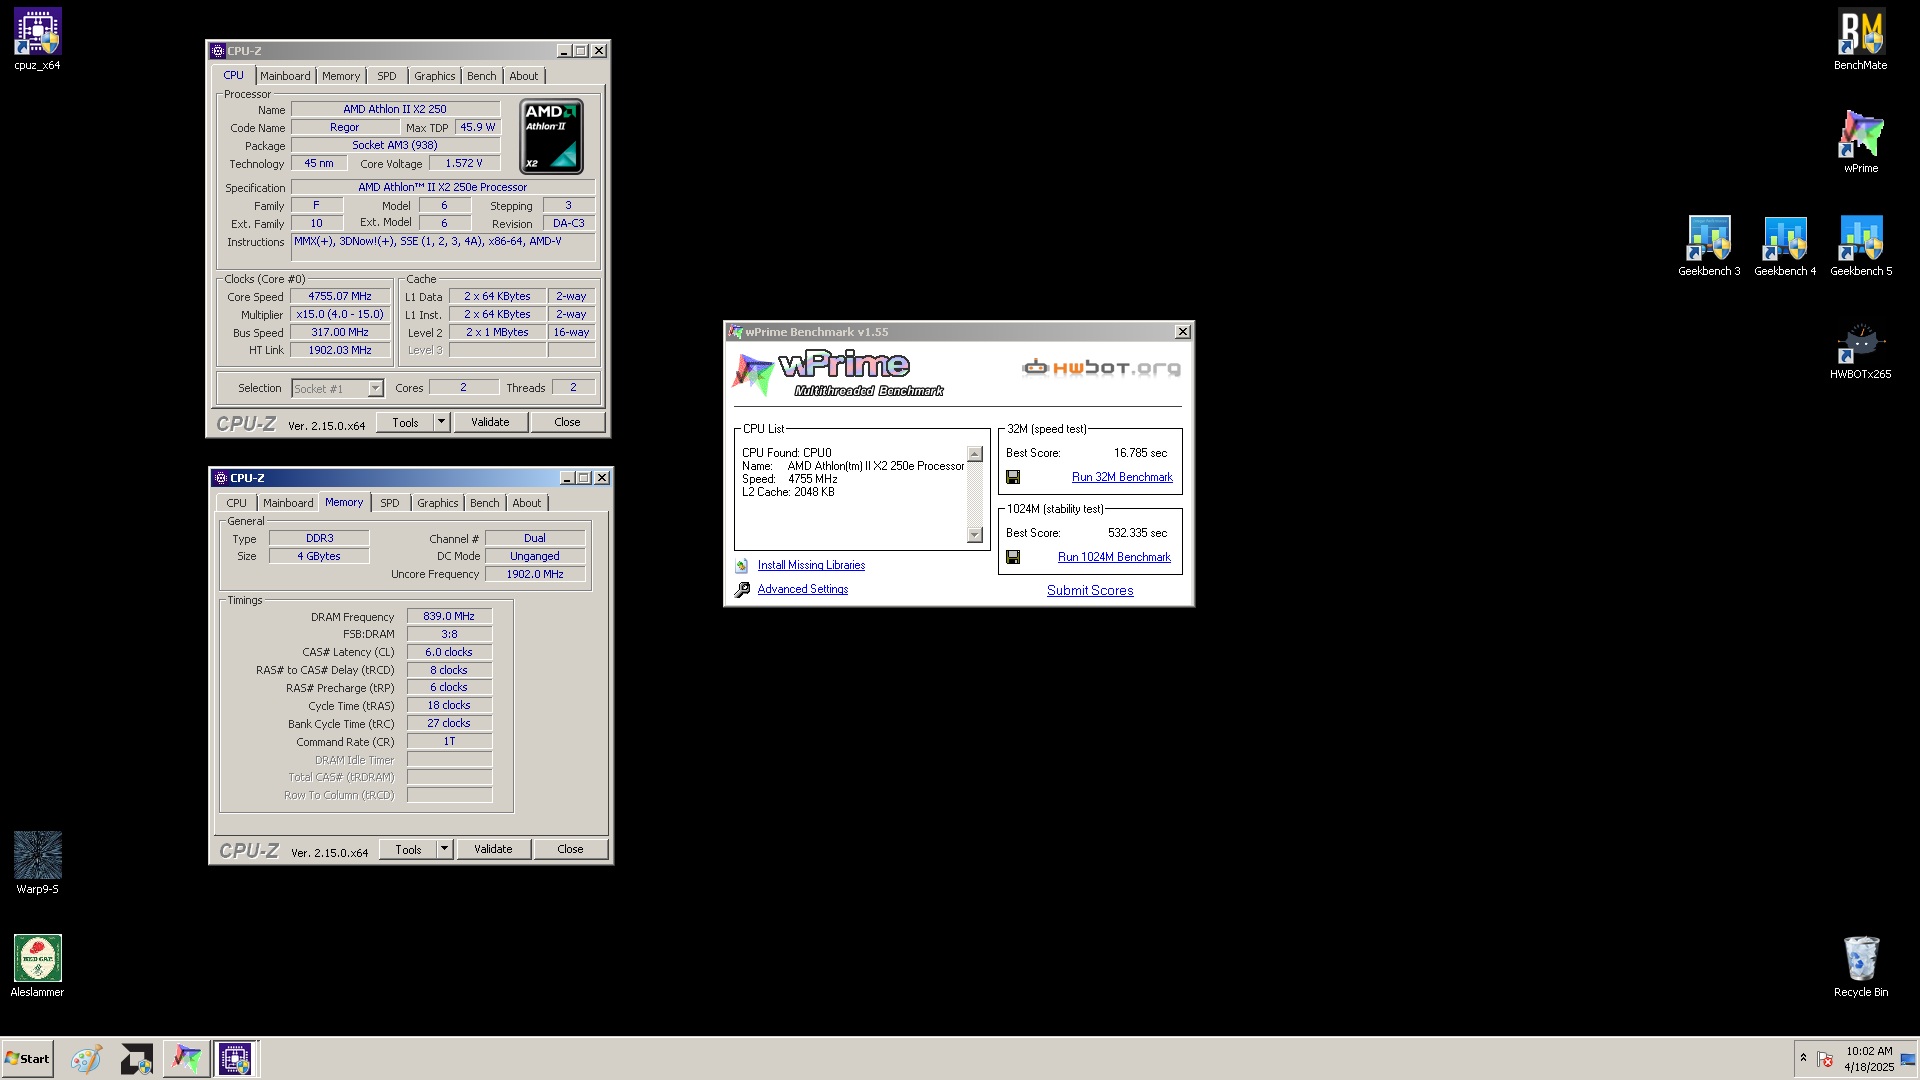The height and width of the screenshot is (1080, 1920).
Task: Click save icon for 1024M score
Action: click(1013, 557)
